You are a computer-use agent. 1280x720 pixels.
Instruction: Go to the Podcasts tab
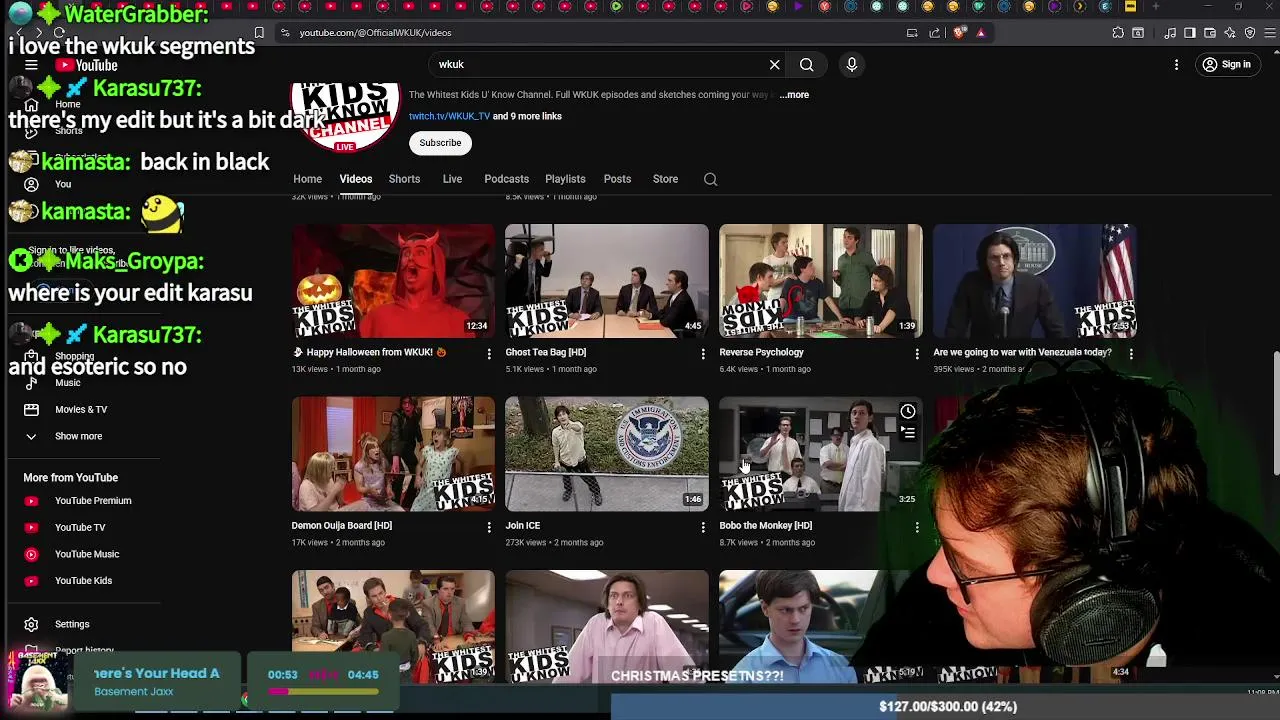coord(506,179)
